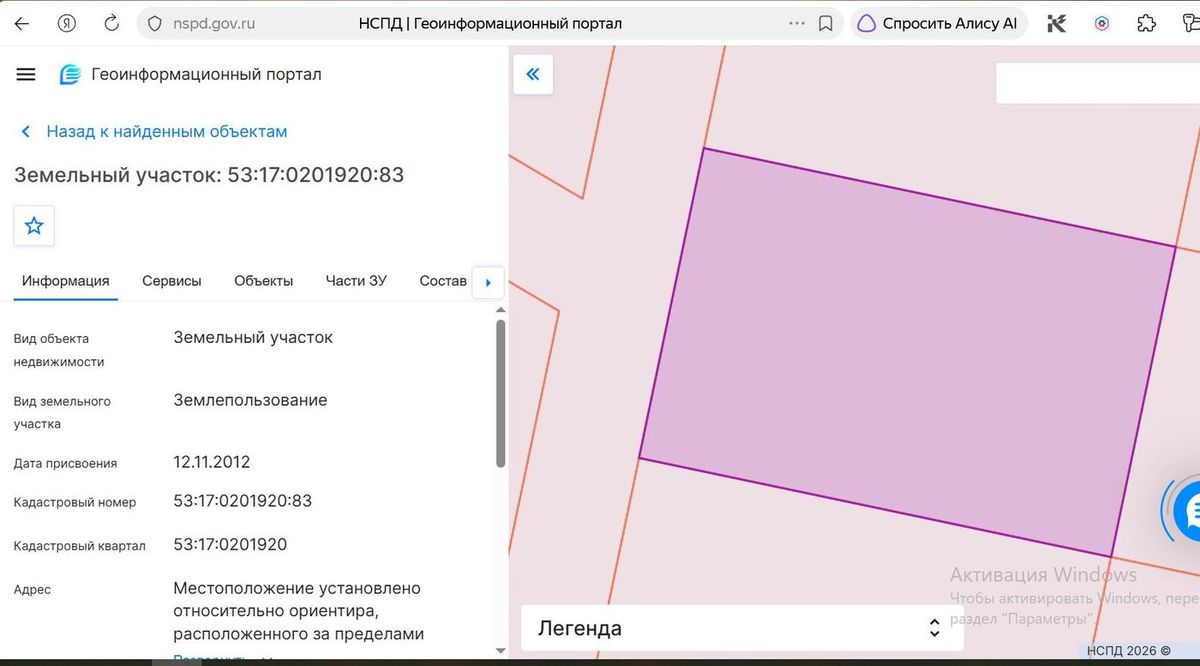Bookmark this page in the address bar
The width and height of the screenshot is (1200, 666).
826,23
